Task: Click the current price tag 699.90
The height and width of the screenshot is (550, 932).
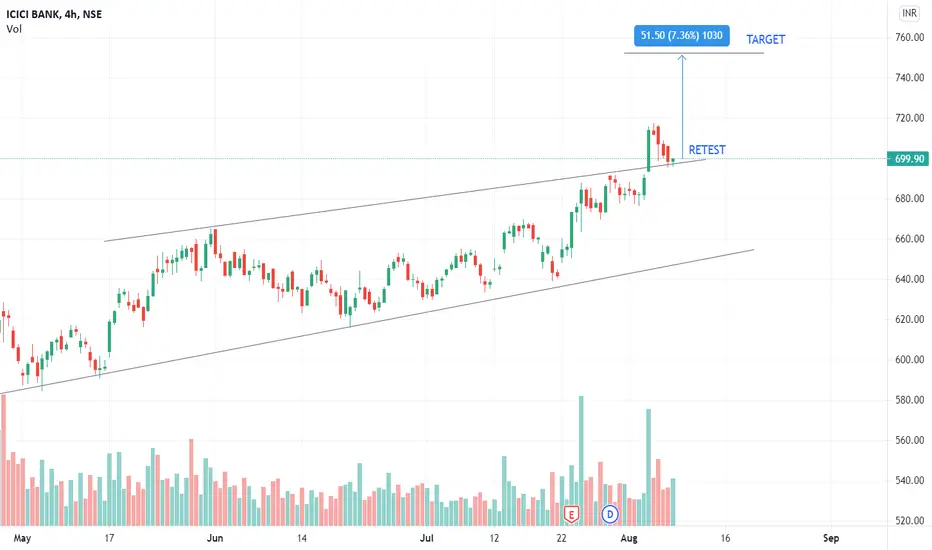Action: pyautogui.click(x=908, y=159)
